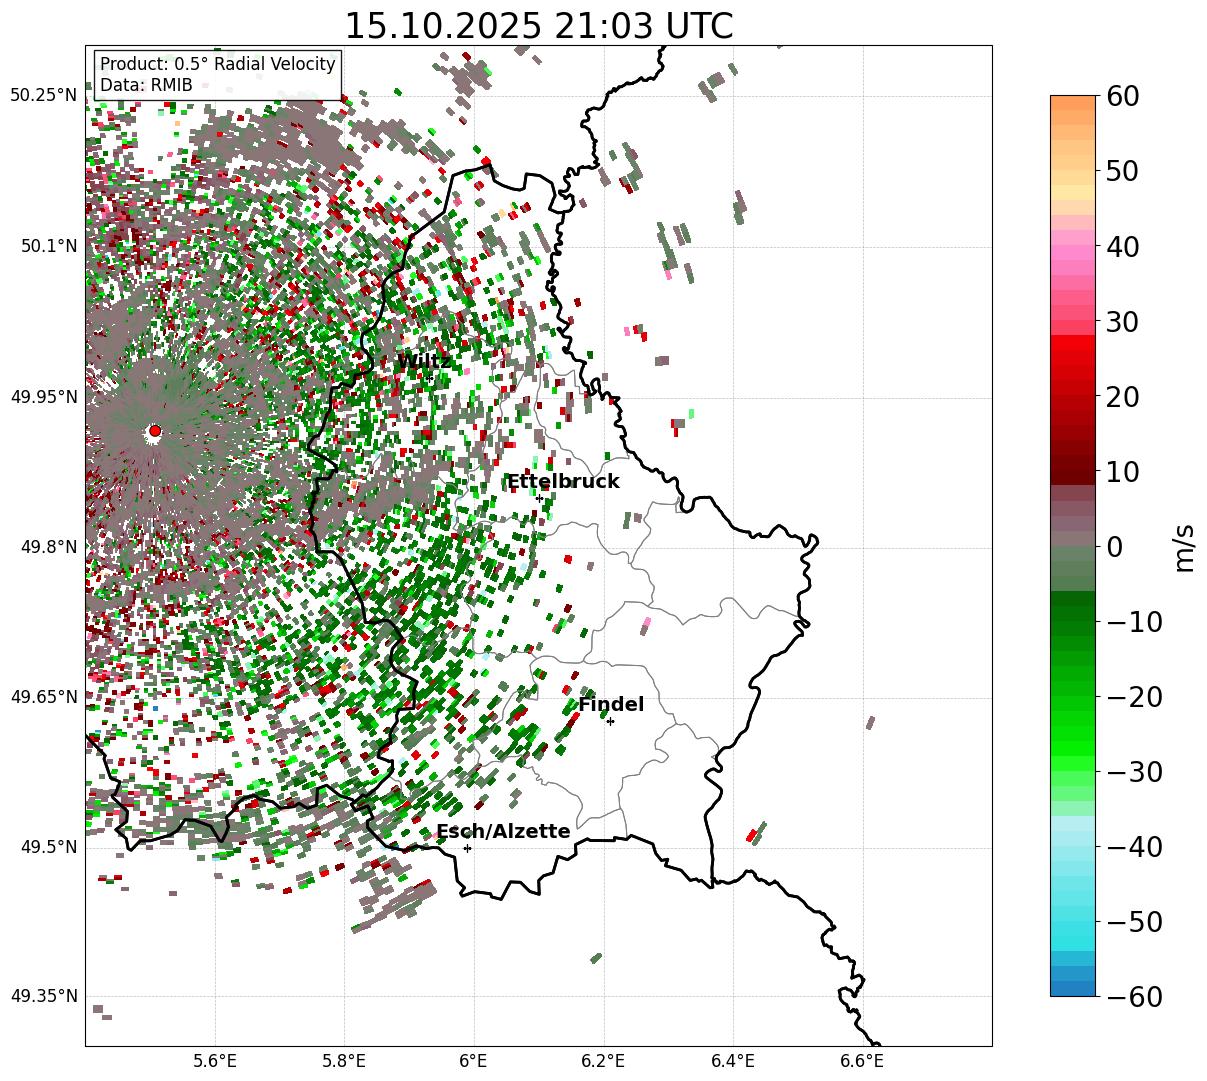Viewport: 1207px width, 1081px height.
Task: Click the colorbar at the 60 m/s orange band
Action: click(1073, 103)
